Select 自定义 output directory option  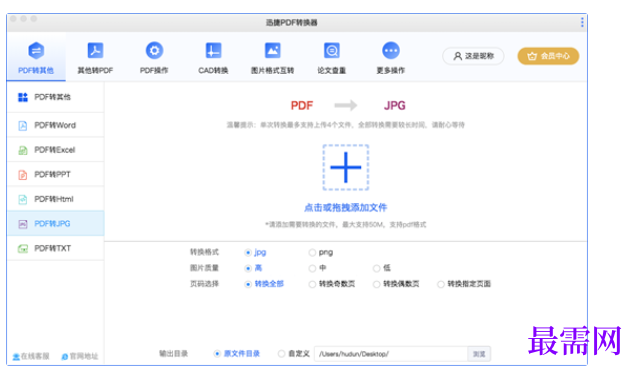281,354
